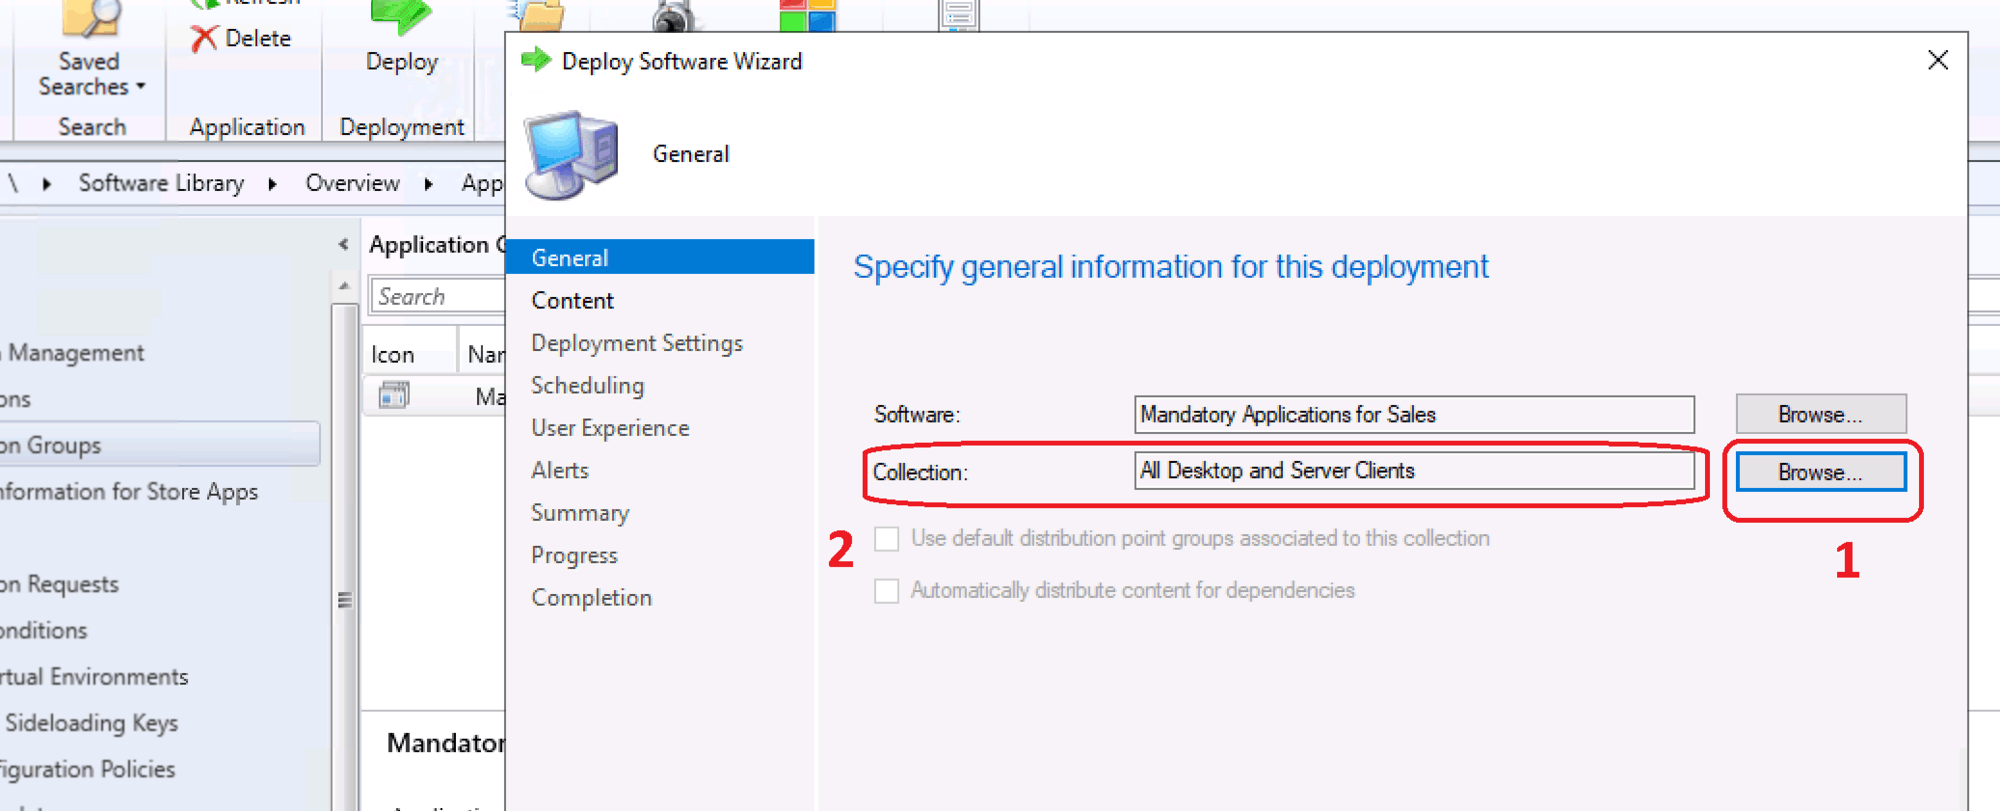The width and height of the screenshot is (2000, 811).
Task: Click the red Delete X icon
Action: (x=204, y=39)
